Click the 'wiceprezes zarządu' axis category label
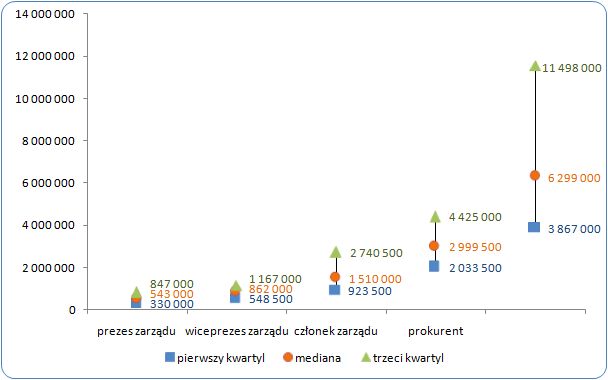Viewport: 608px width, 380px height. [x=237, y=332]
